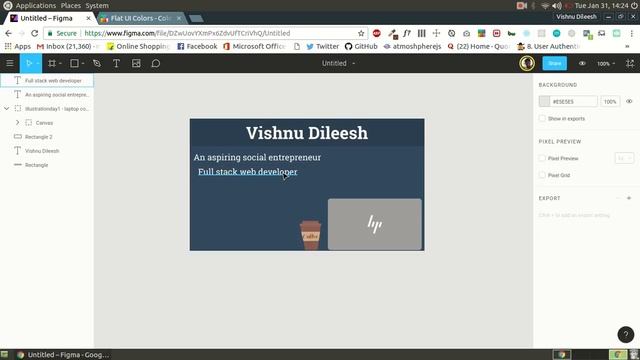Edit the background hex color field

tap(574, 101)
